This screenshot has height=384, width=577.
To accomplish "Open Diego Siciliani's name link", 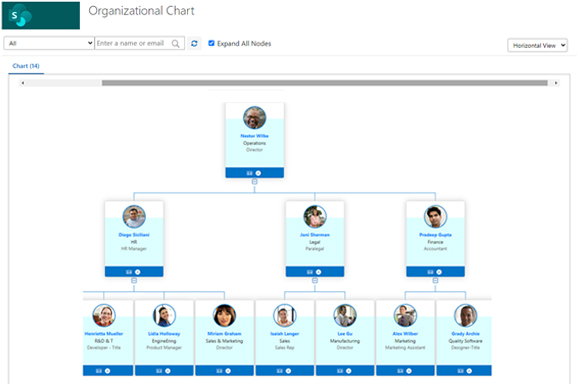I will (134, 235).
